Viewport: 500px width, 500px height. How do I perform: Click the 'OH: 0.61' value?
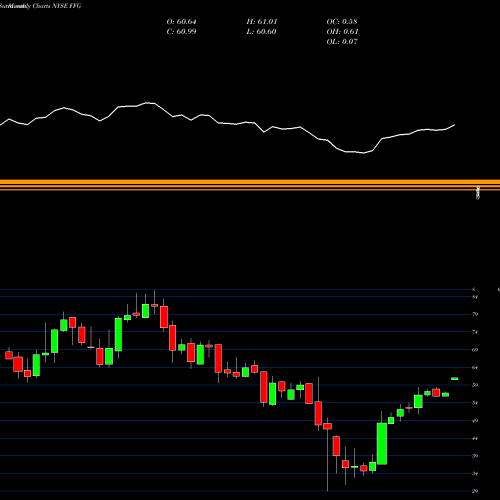(342, 32)
